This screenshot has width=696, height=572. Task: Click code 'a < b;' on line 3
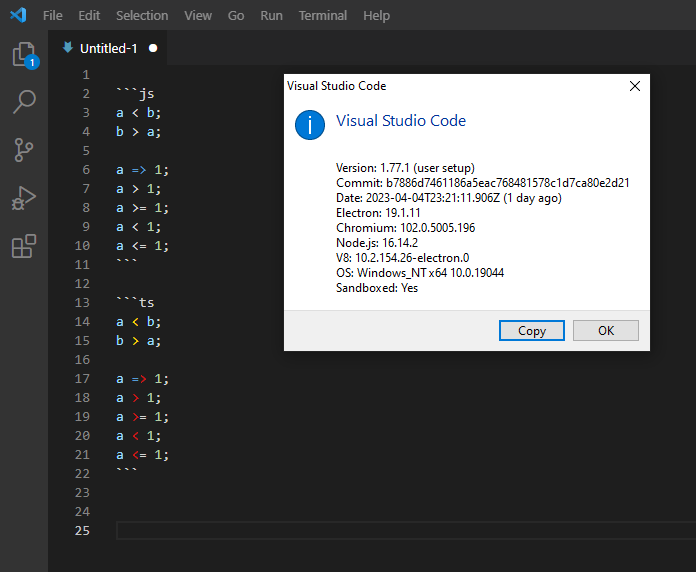point(138,113)
